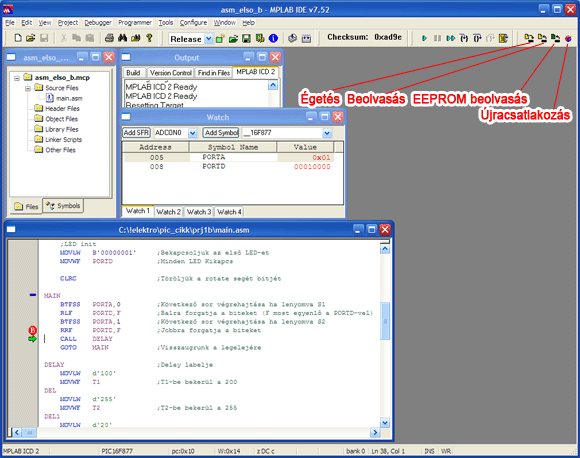Select the Linker Scripts folder
Image resolution: width=580 pixels, height=458 pixels.
pyautogui.click(x=58, y=139)
